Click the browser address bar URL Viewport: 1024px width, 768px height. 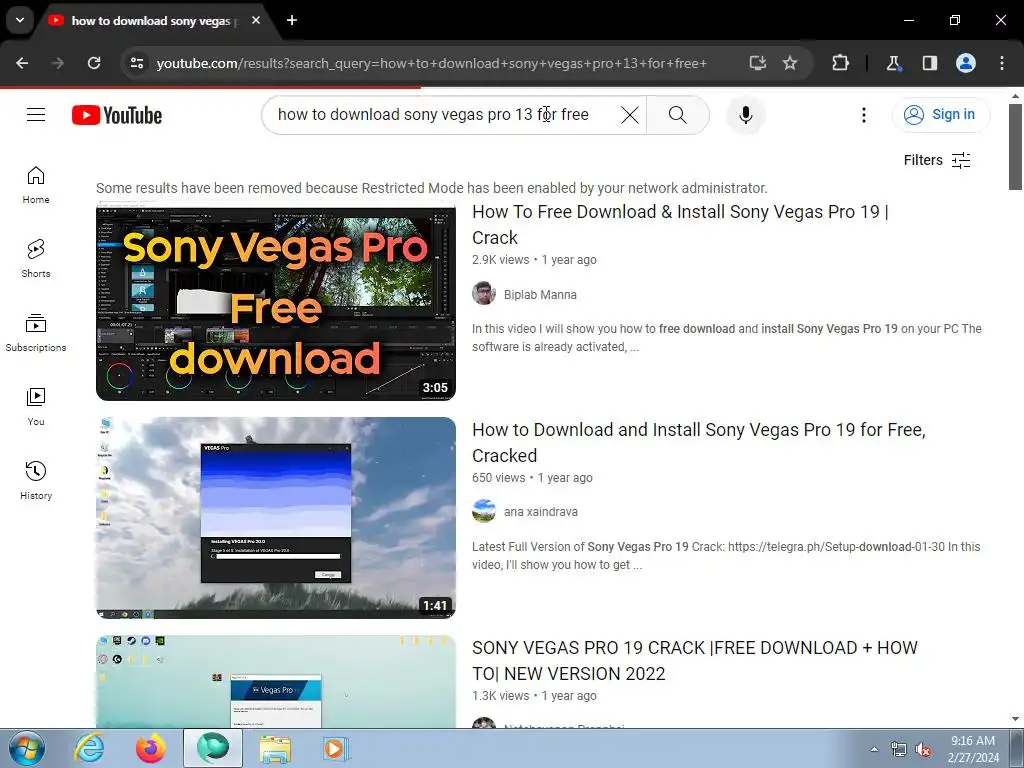[431, 63]
